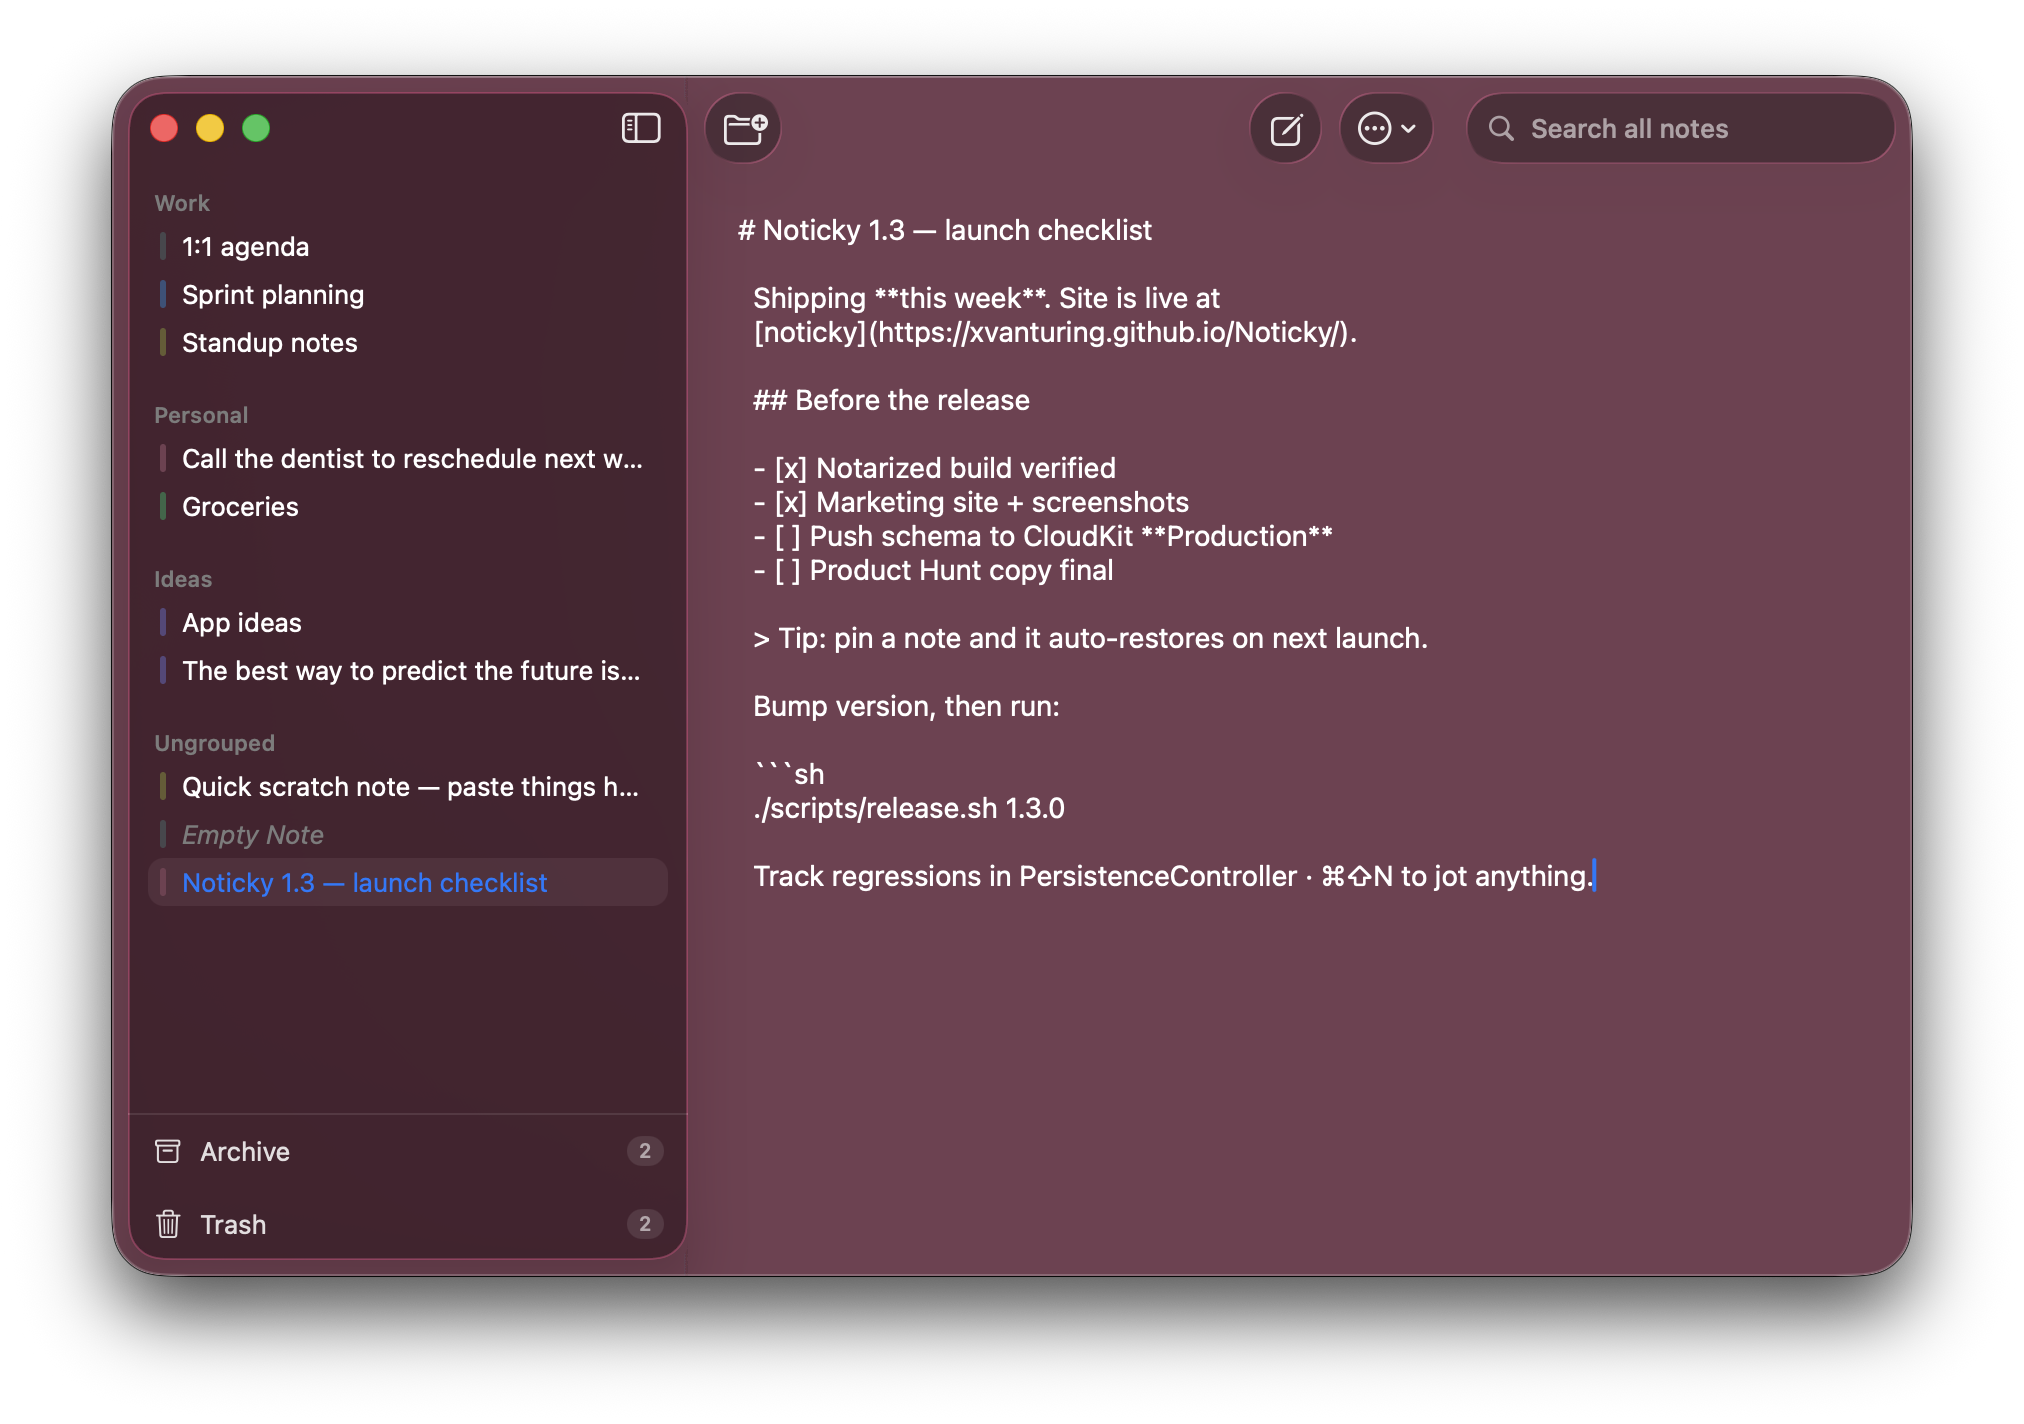2024x1424 pixels.
Task: Click the Ungrouped group header
Action: point(214,743)
